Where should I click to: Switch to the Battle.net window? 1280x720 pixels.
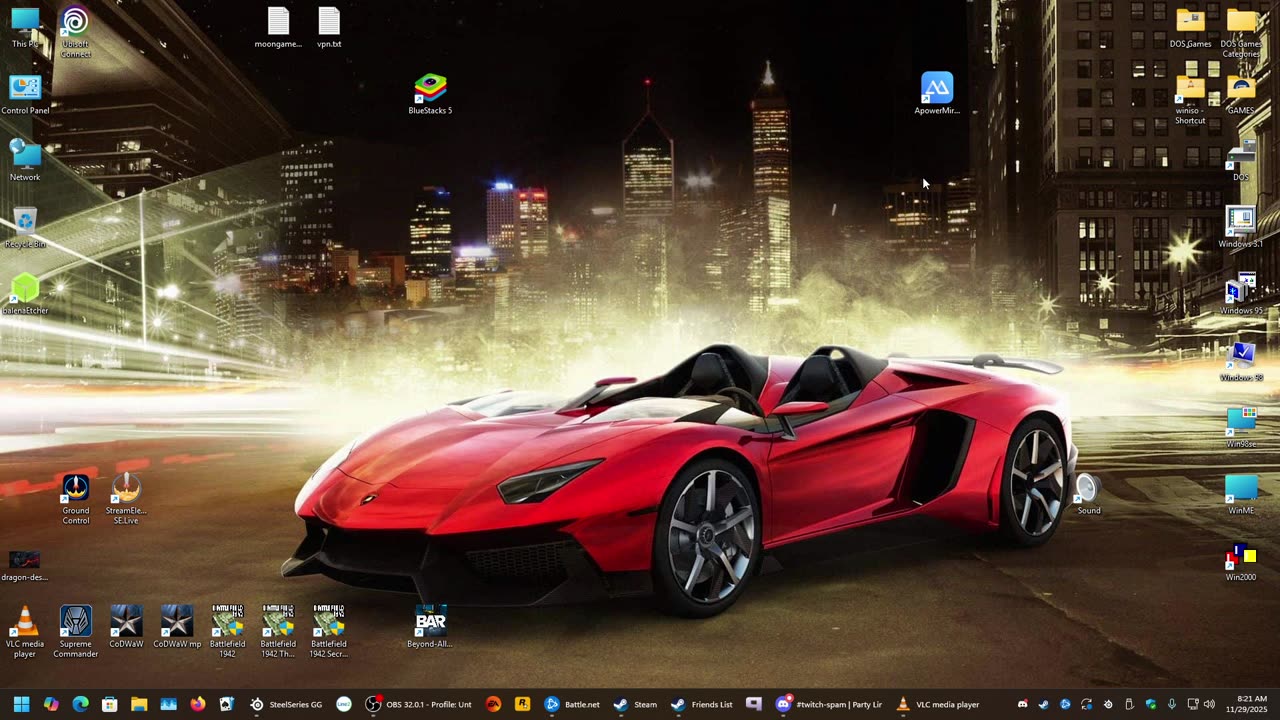click(x=573, y=704)
